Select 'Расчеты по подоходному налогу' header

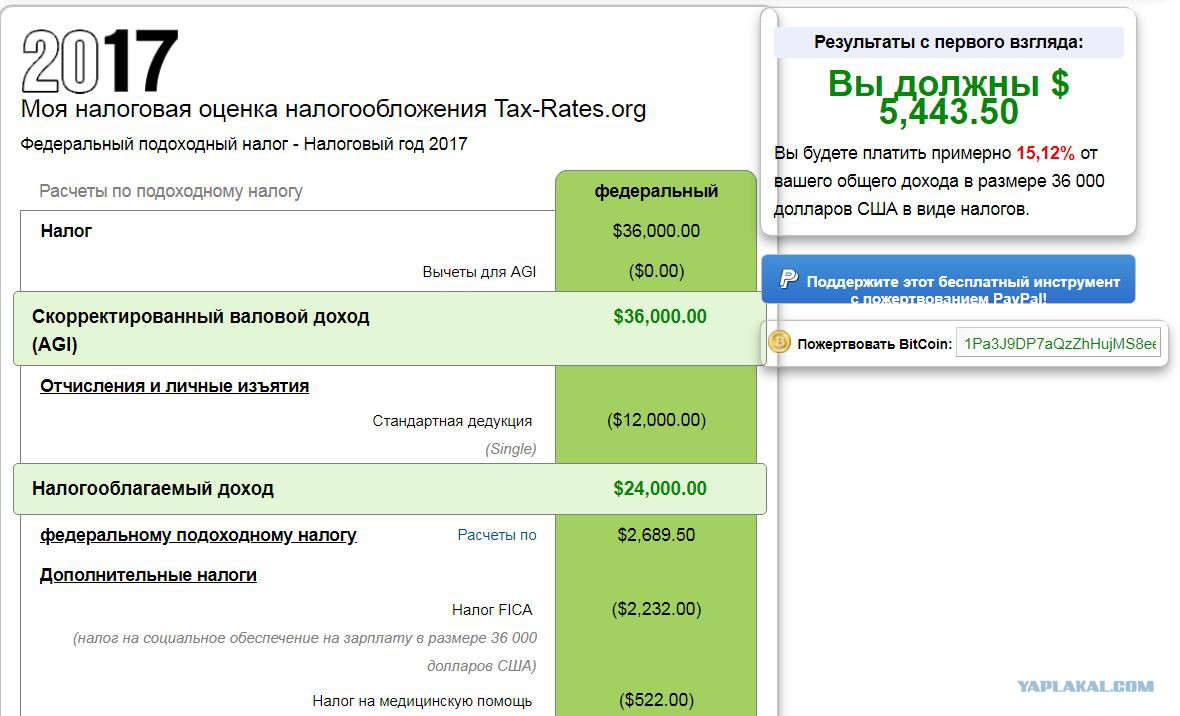click(x=171, y=191)
